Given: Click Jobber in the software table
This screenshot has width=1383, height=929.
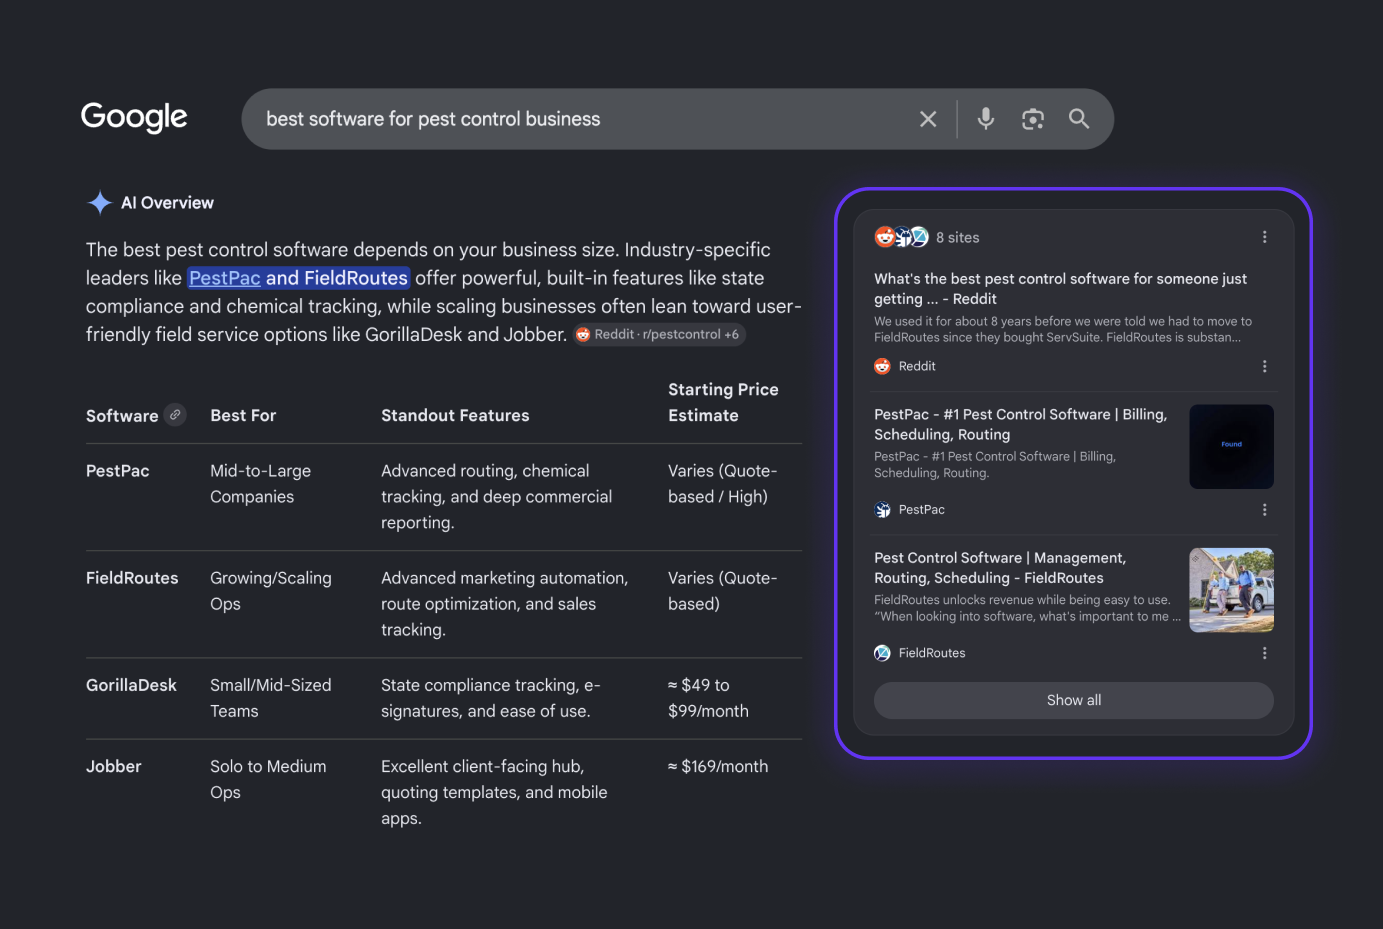Looking at the screenshot, I should coord(114,766).
